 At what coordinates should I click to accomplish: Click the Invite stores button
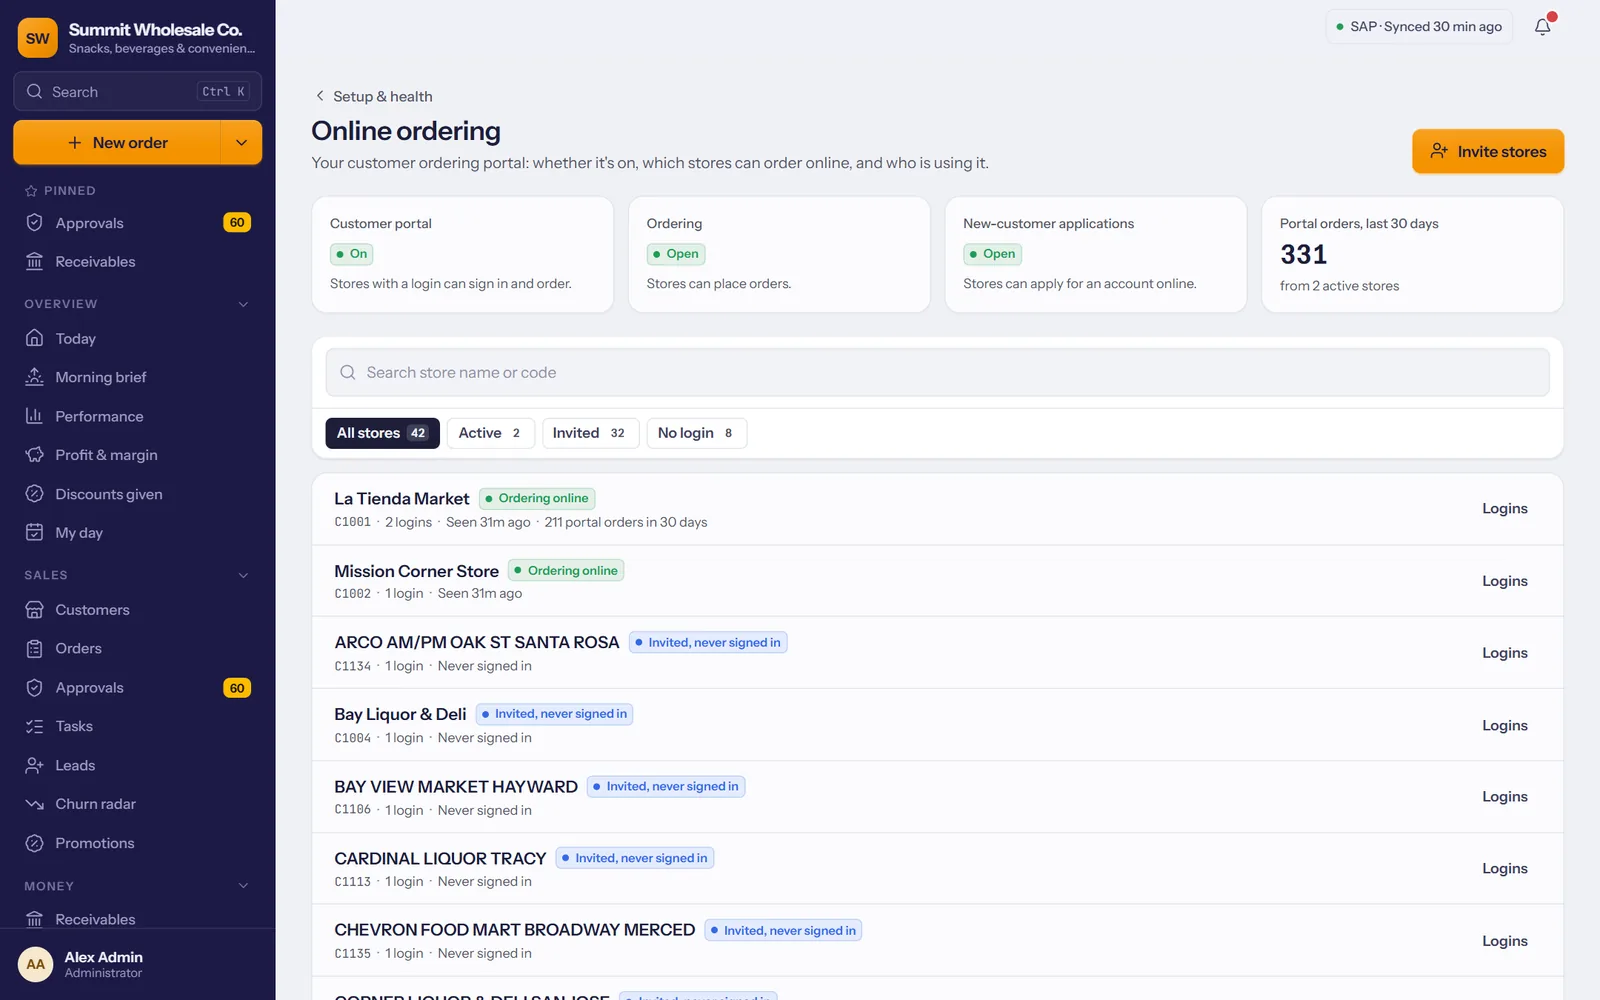(x=1488, y=151)
